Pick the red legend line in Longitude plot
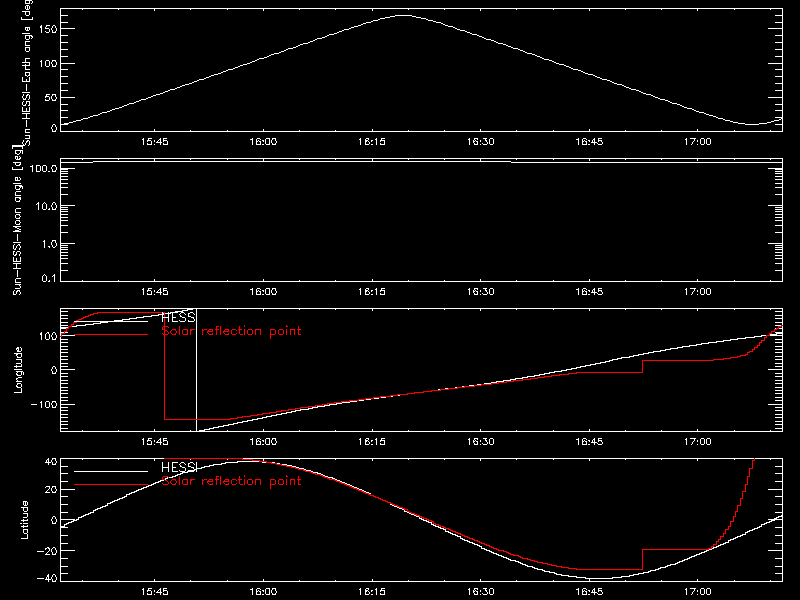This screenshot has width=800, height=600. tap(111, 335)
